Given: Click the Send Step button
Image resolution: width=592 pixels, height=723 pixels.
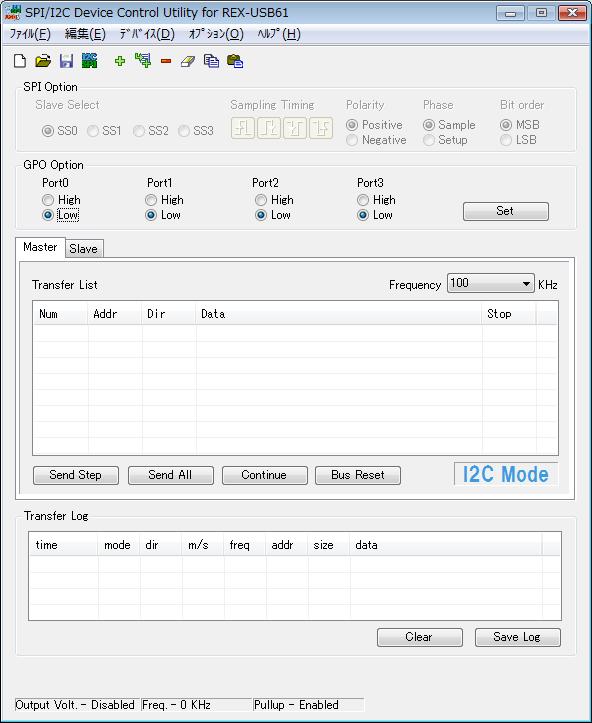Looking at the screenshot, I should pos(76,475).
